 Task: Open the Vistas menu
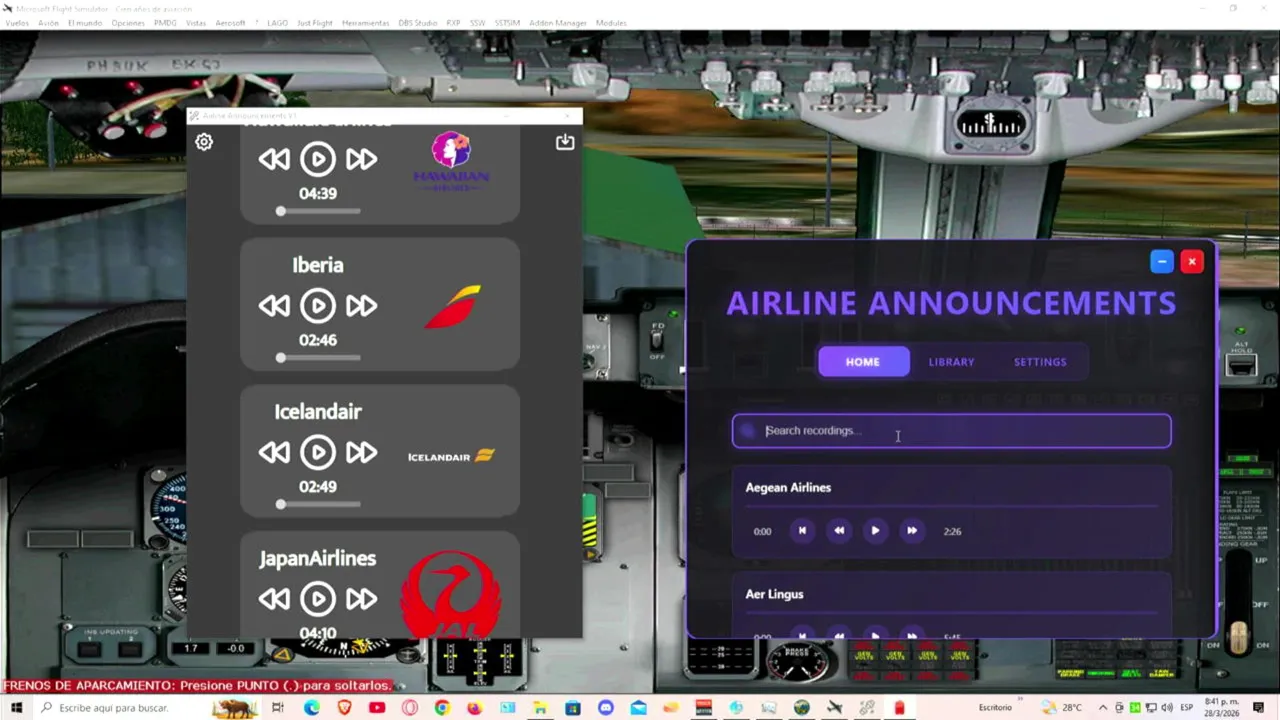196,23
